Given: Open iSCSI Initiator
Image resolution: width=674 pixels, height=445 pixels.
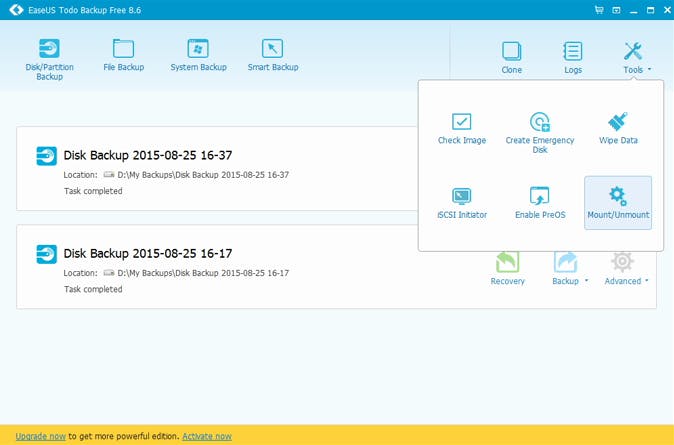Looking at the screenshot, I should 462,203.
